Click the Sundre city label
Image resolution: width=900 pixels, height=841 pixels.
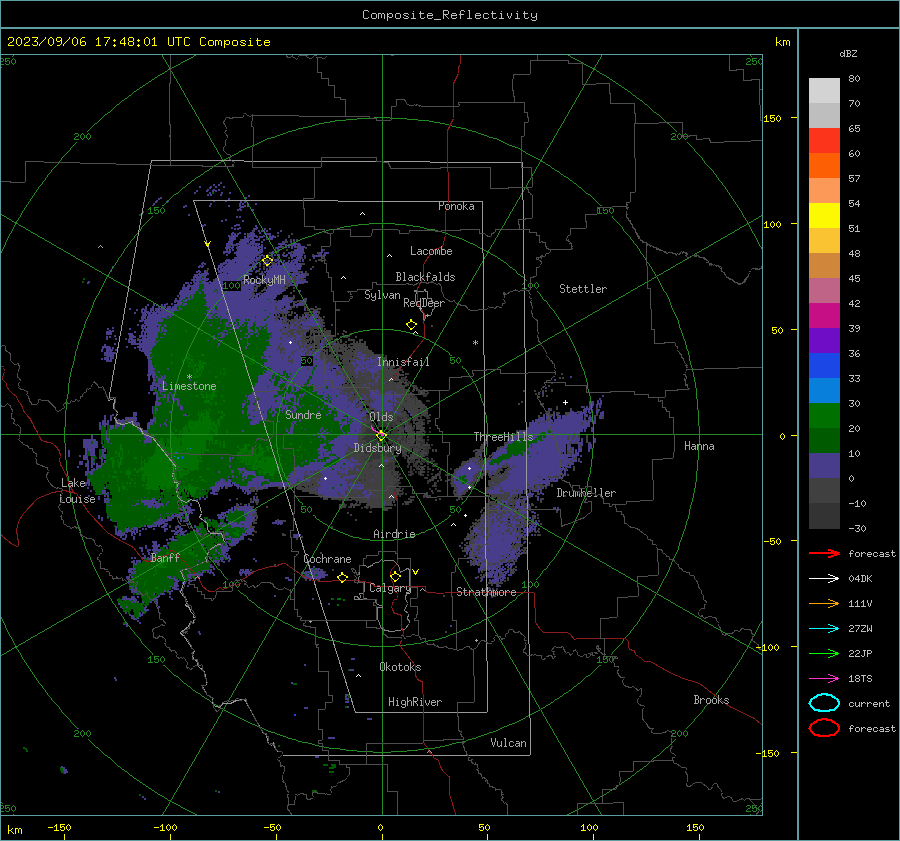pos(303,414)
